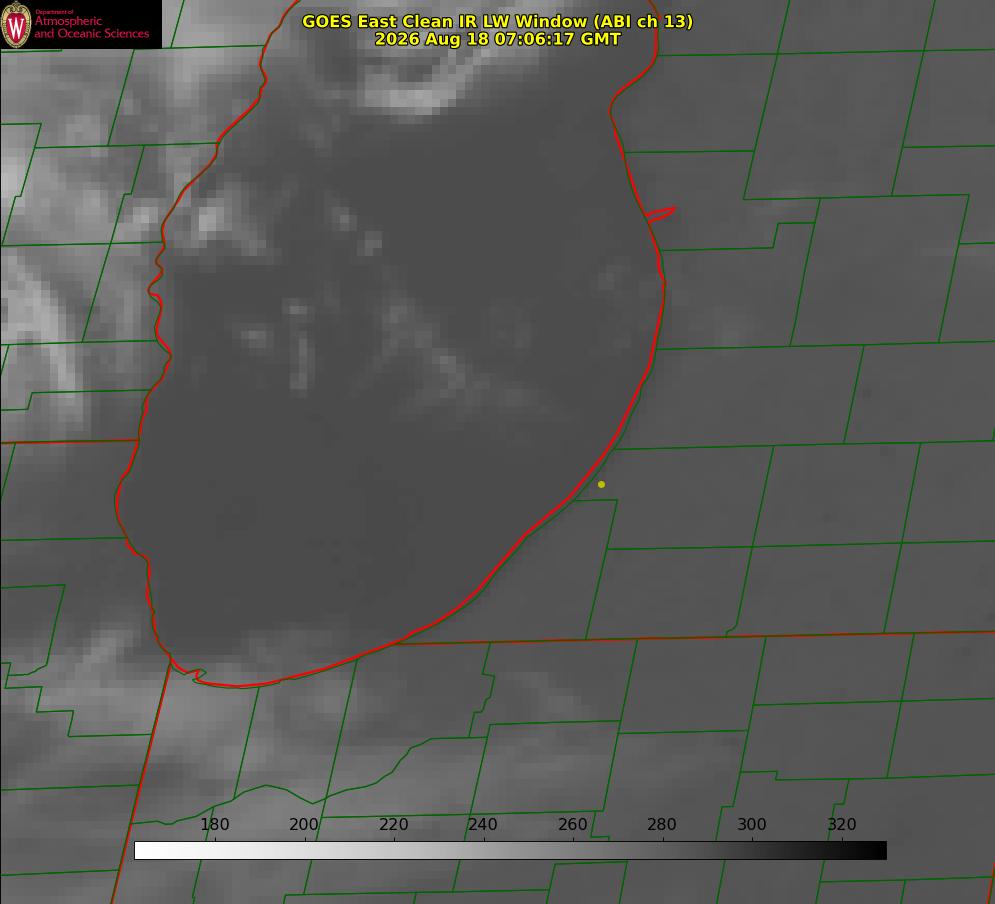Image resolution: width=995 pixels, height=904 pixels.
Task: Click the 240 colorbar tick label
Action: point(483,824)
